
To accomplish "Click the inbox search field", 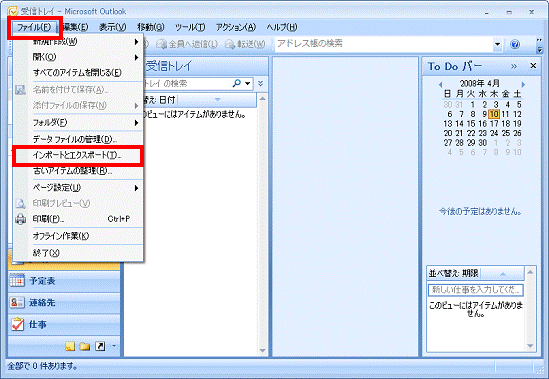I will coord(188,83).
